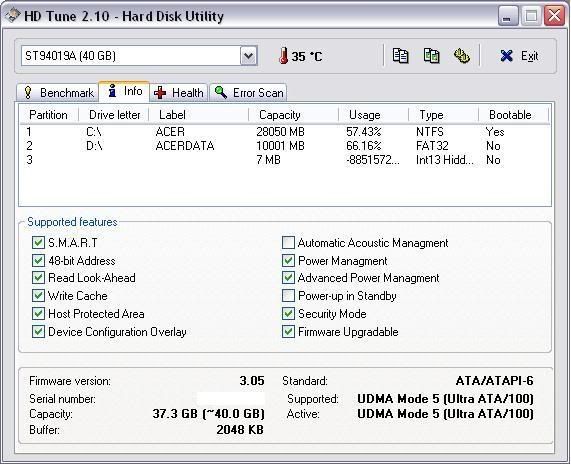The height and width of the screenshot is (466, 571).
Task: Click the Int13 Hidd... type cell
Action: click(445, 159)
